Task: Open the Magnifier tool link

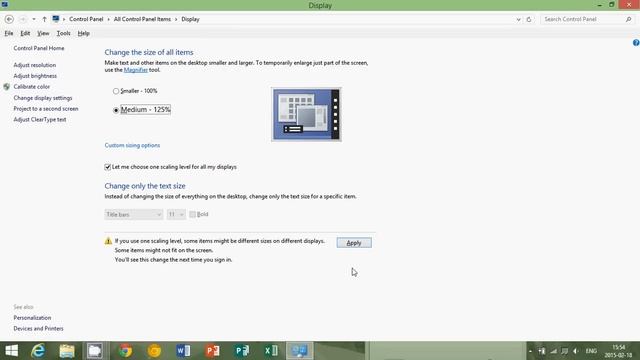Action: click(136, 70)
